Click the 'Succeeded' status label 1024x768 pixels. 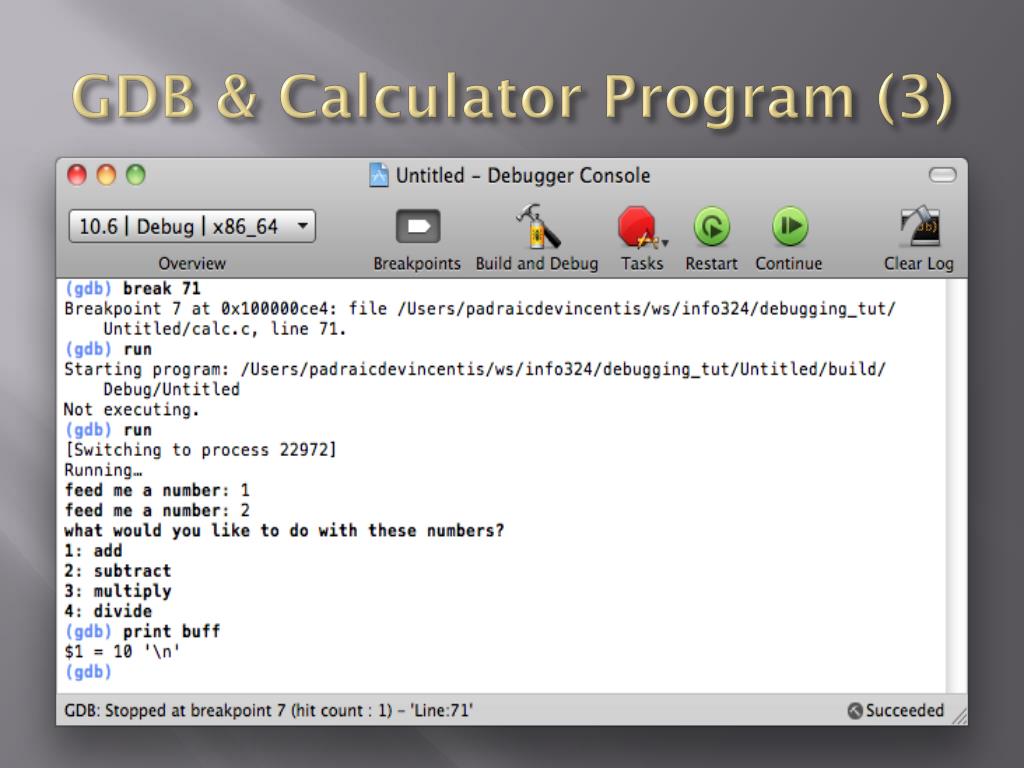pos(904,711)
